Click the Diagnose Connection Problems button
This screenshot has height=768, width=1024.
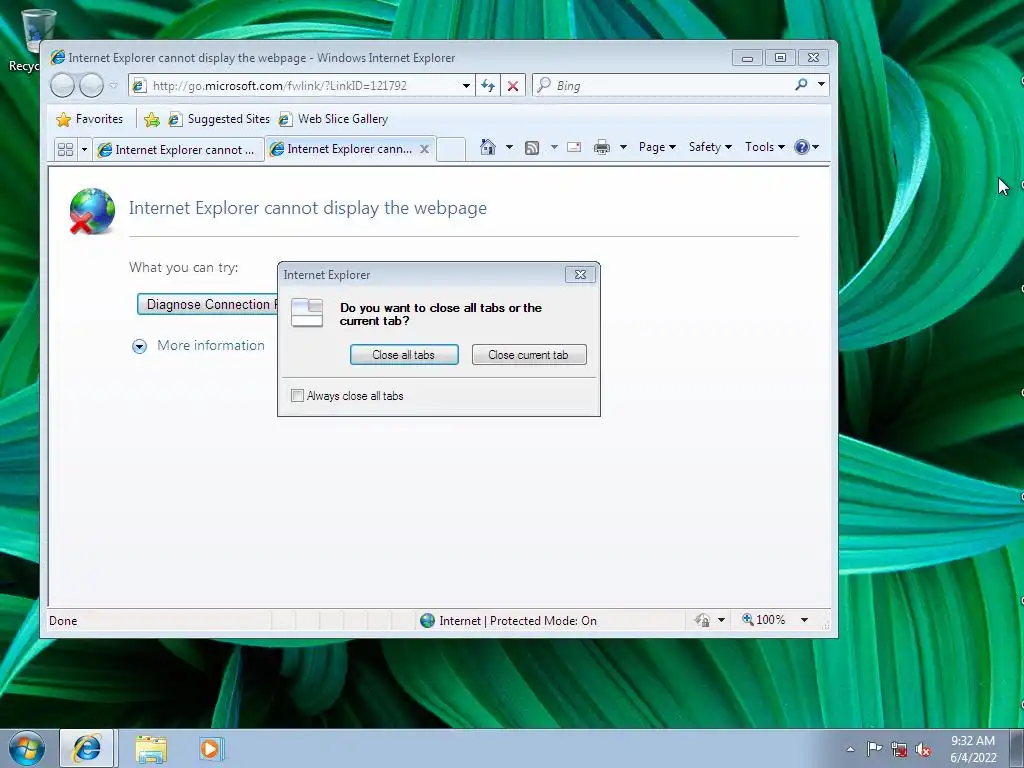click(208, 304)
